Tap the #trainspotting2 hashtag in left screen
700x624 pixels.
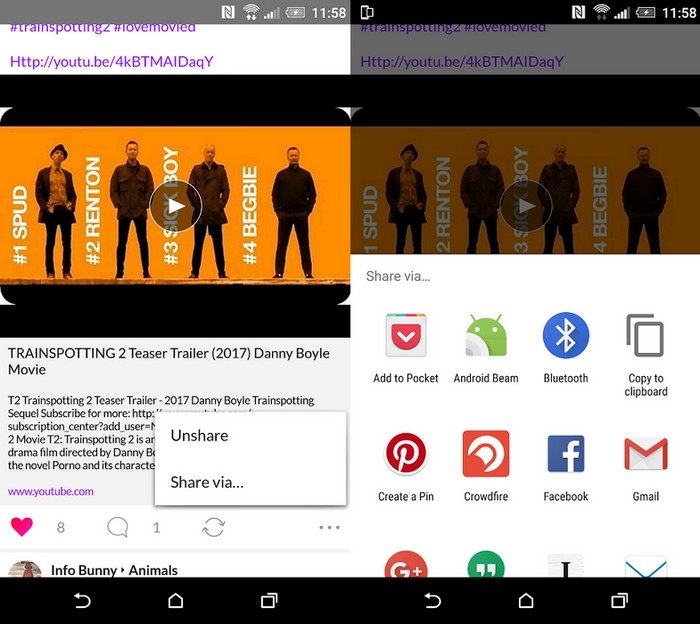[60, 28]
